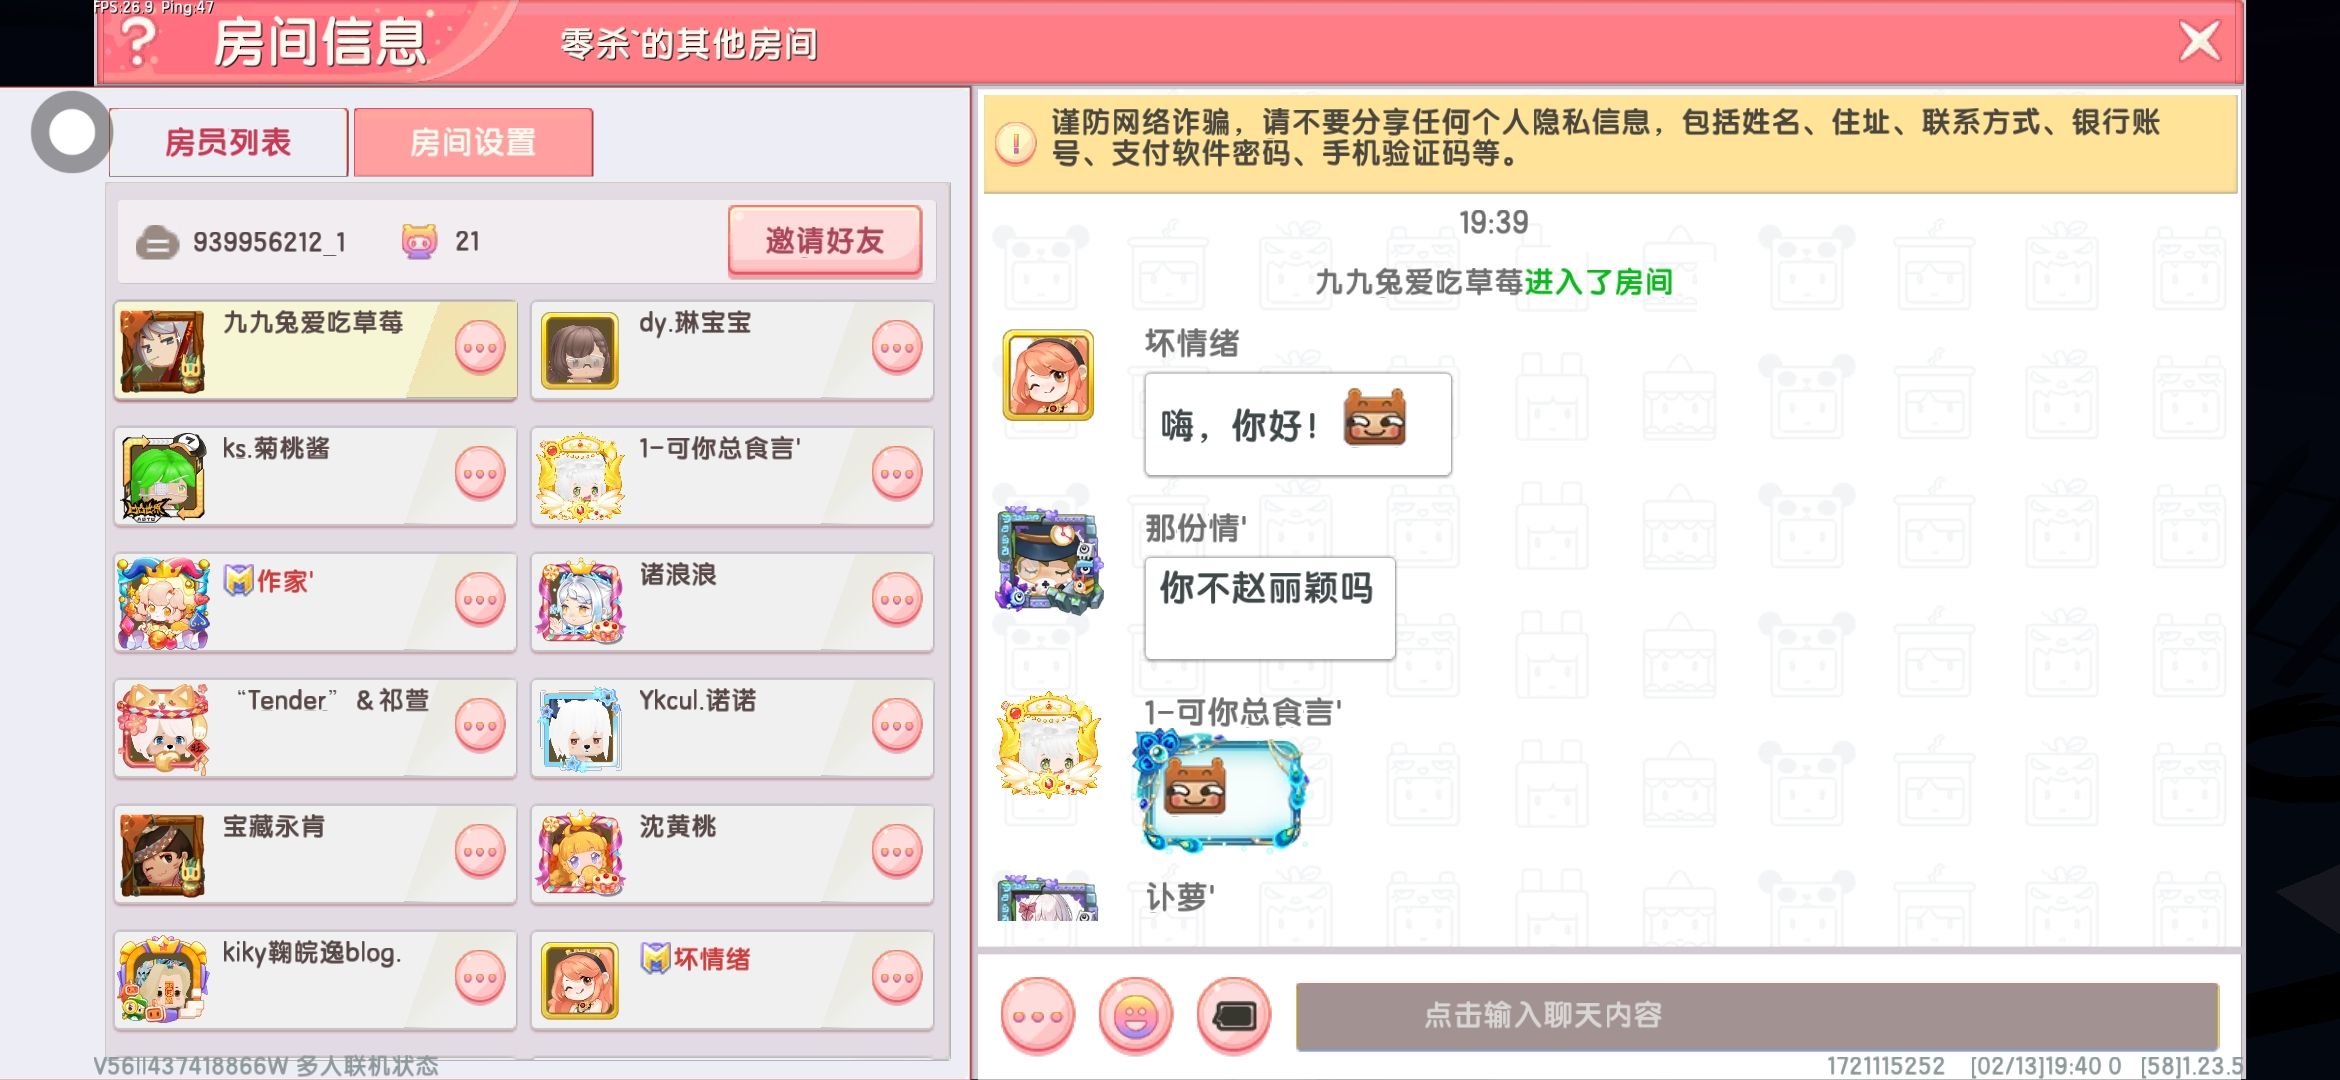This screenshot has height=1080, width=2340.
Task: Select member 宝藏永肯 in list
Action: click(315, 854)
